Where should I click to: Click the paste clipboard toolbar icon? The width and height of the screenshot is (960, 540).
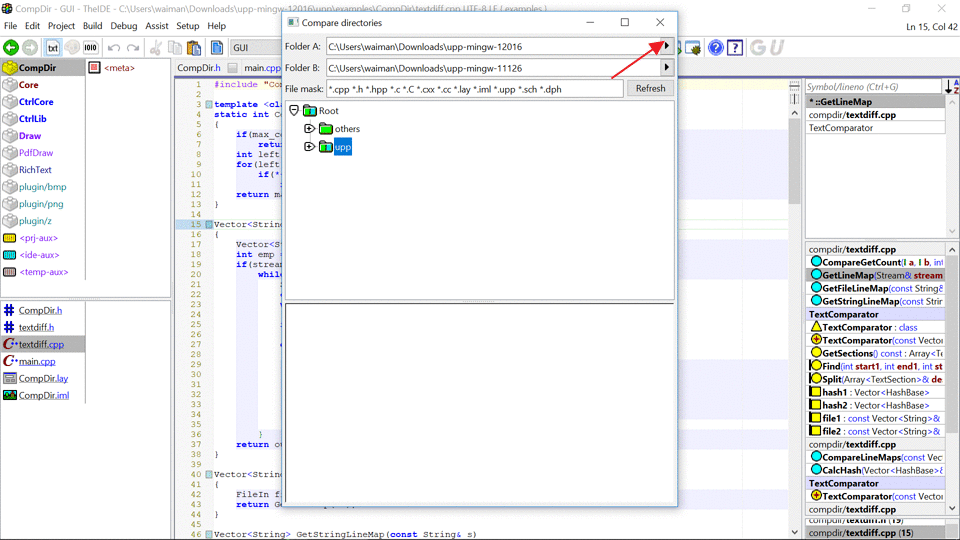tap(194, 47)
